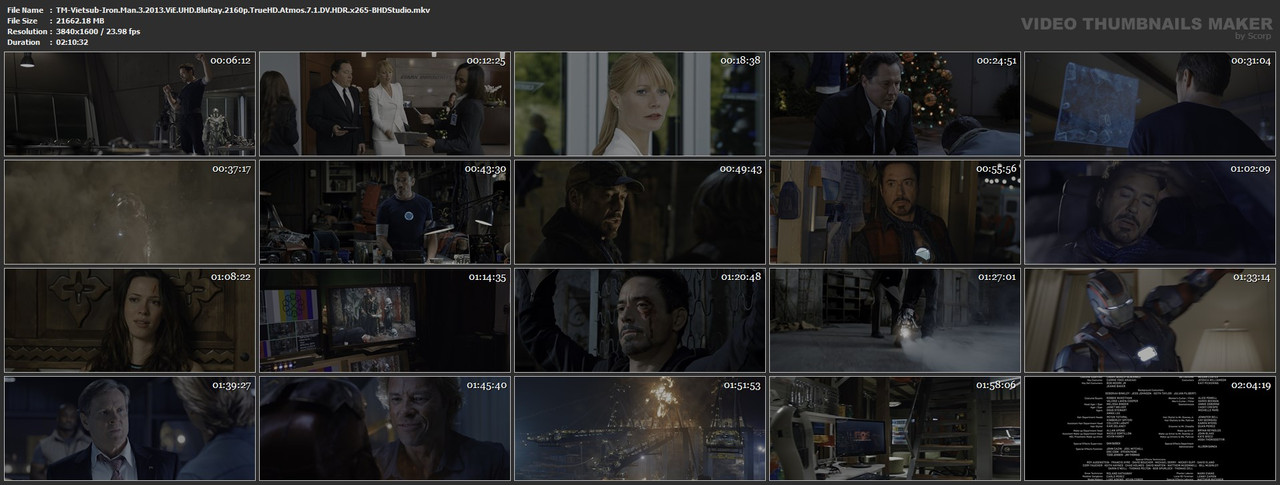Pick the 01:20:48 thumbnail

tap(639, 319)
